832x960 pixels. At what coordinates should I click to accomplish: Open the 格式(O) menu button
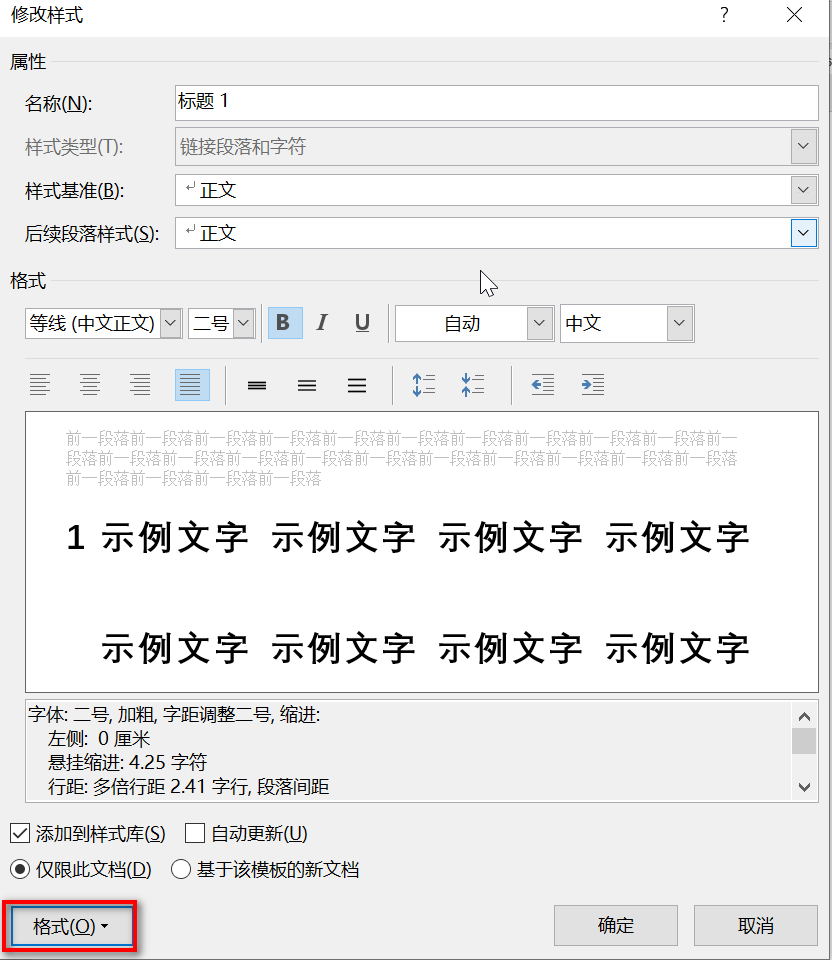click(71, 926)
